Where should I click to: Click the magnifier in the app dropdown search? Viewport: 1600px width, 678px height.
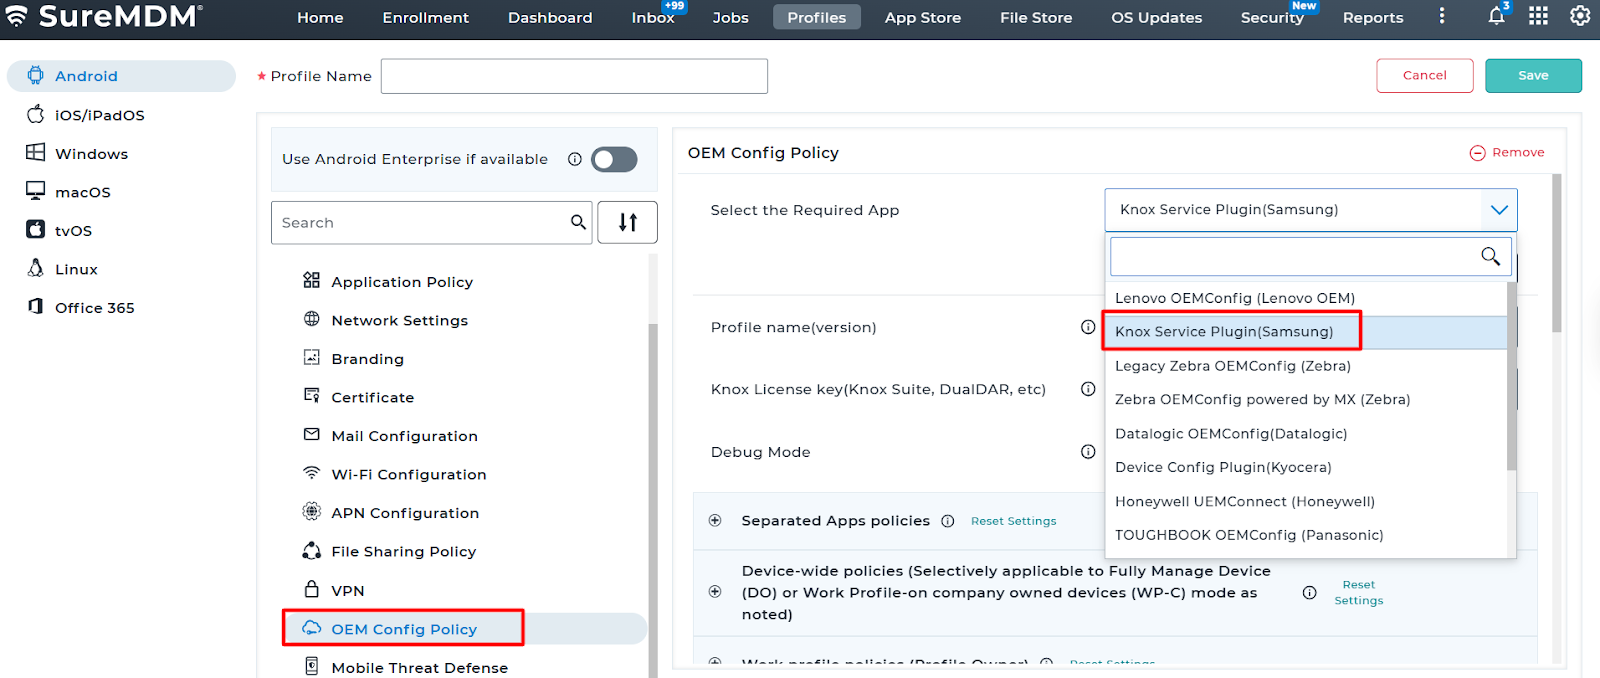click(1490, 257)
